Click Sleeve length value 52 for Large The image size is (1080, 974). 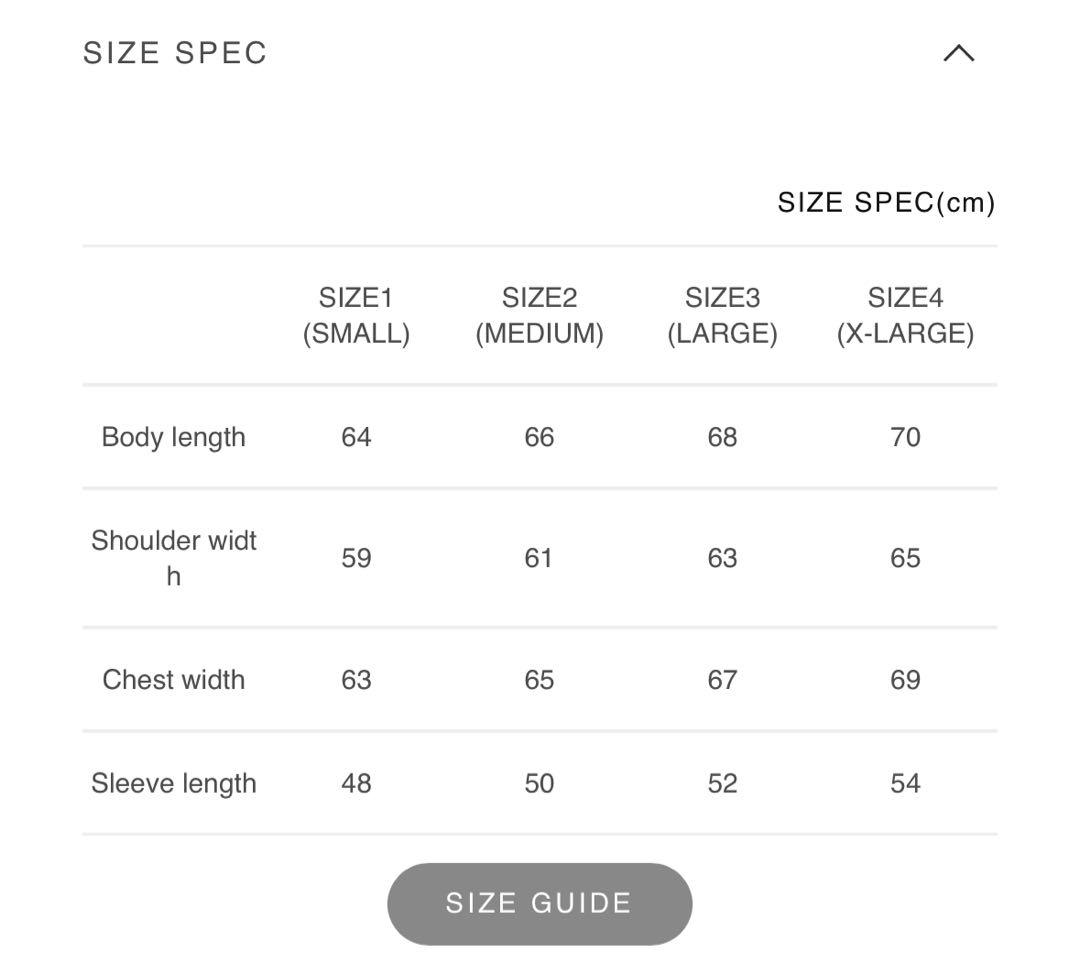point(722,783)
